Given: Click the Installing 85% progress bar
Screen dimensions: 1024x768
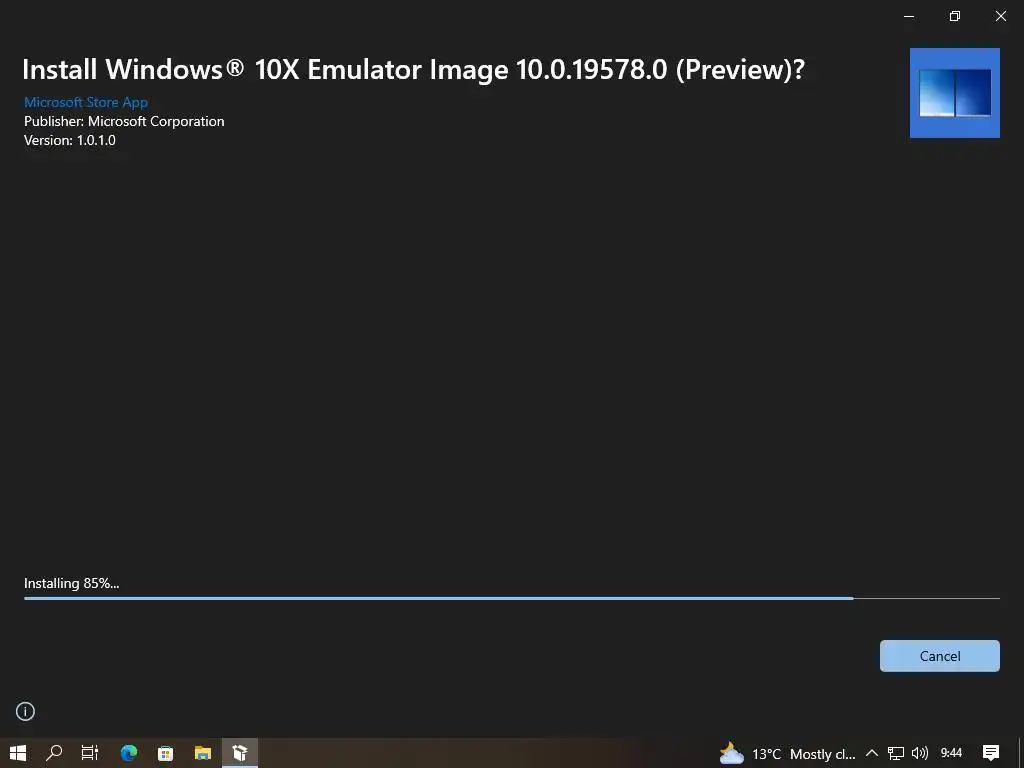Looking at the screenshot, I should (x=511, y=598).
